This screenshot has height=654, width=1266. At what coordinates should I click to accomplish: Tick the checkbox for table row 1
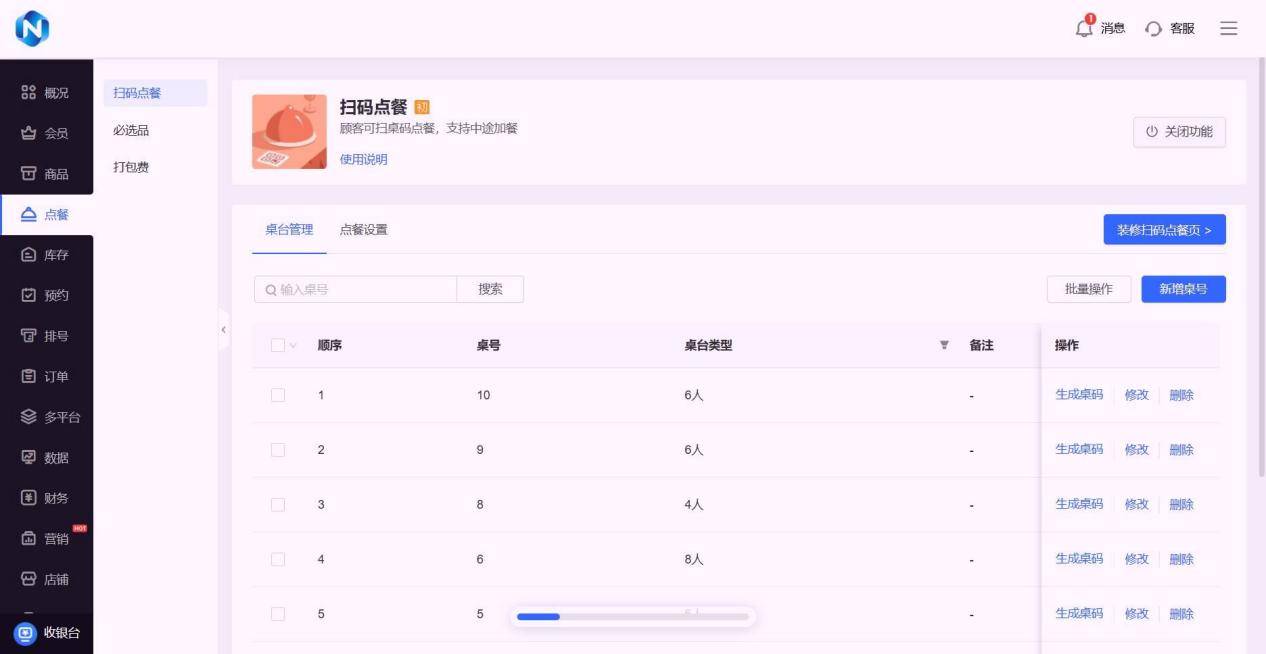point(278,395)
